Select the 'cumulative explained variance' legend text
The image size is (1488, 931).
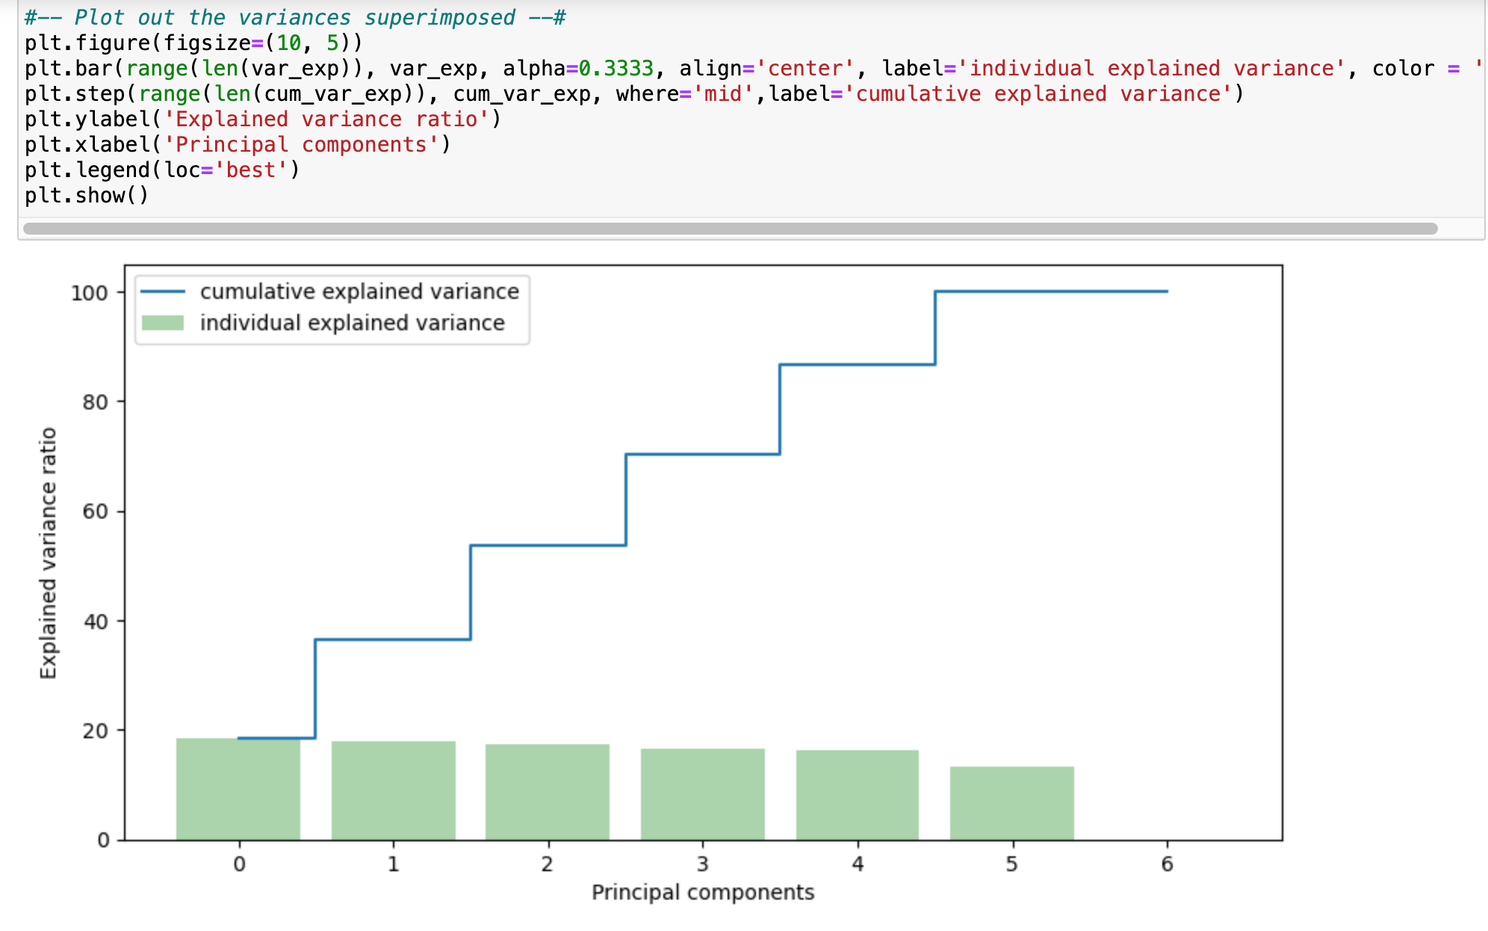pos(359,292)
